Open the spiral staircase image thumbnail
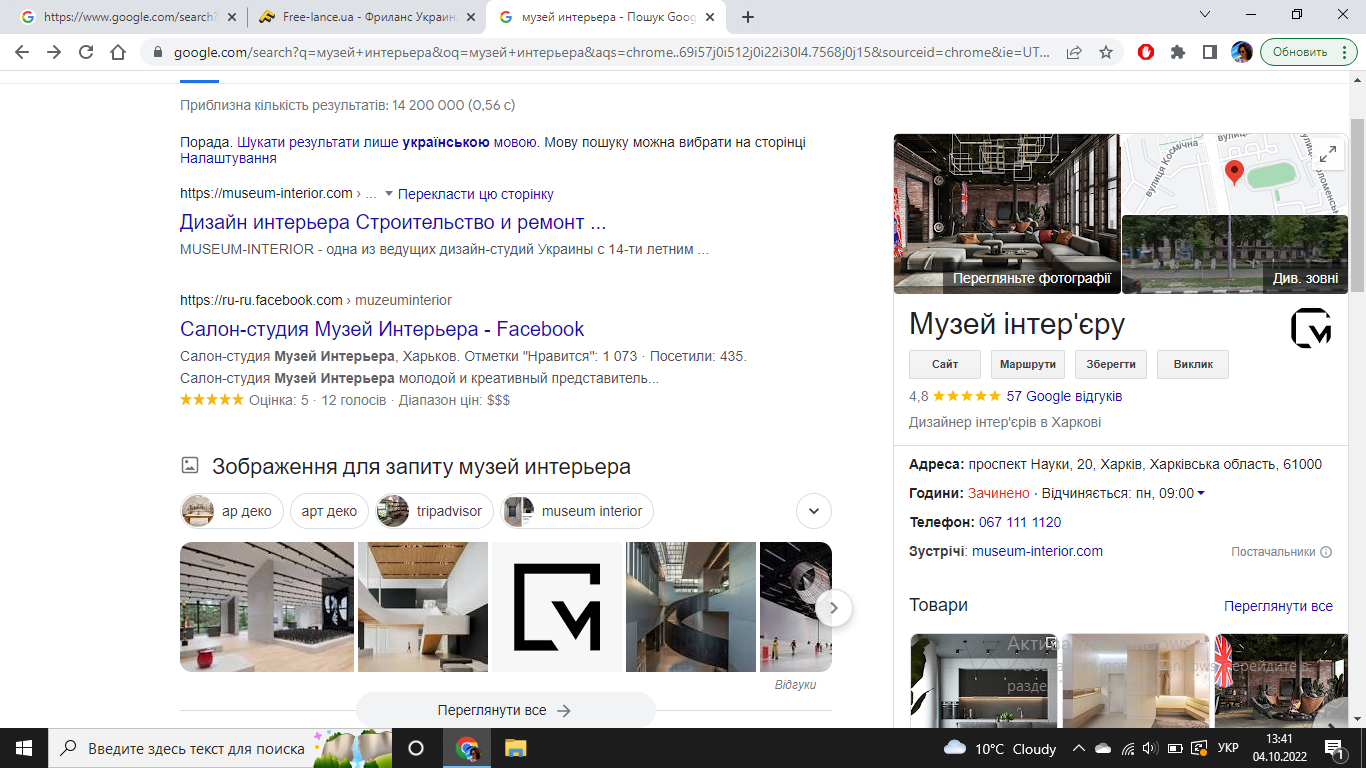1366x768 pixels. pyautogui.click(x=691, y=607)
